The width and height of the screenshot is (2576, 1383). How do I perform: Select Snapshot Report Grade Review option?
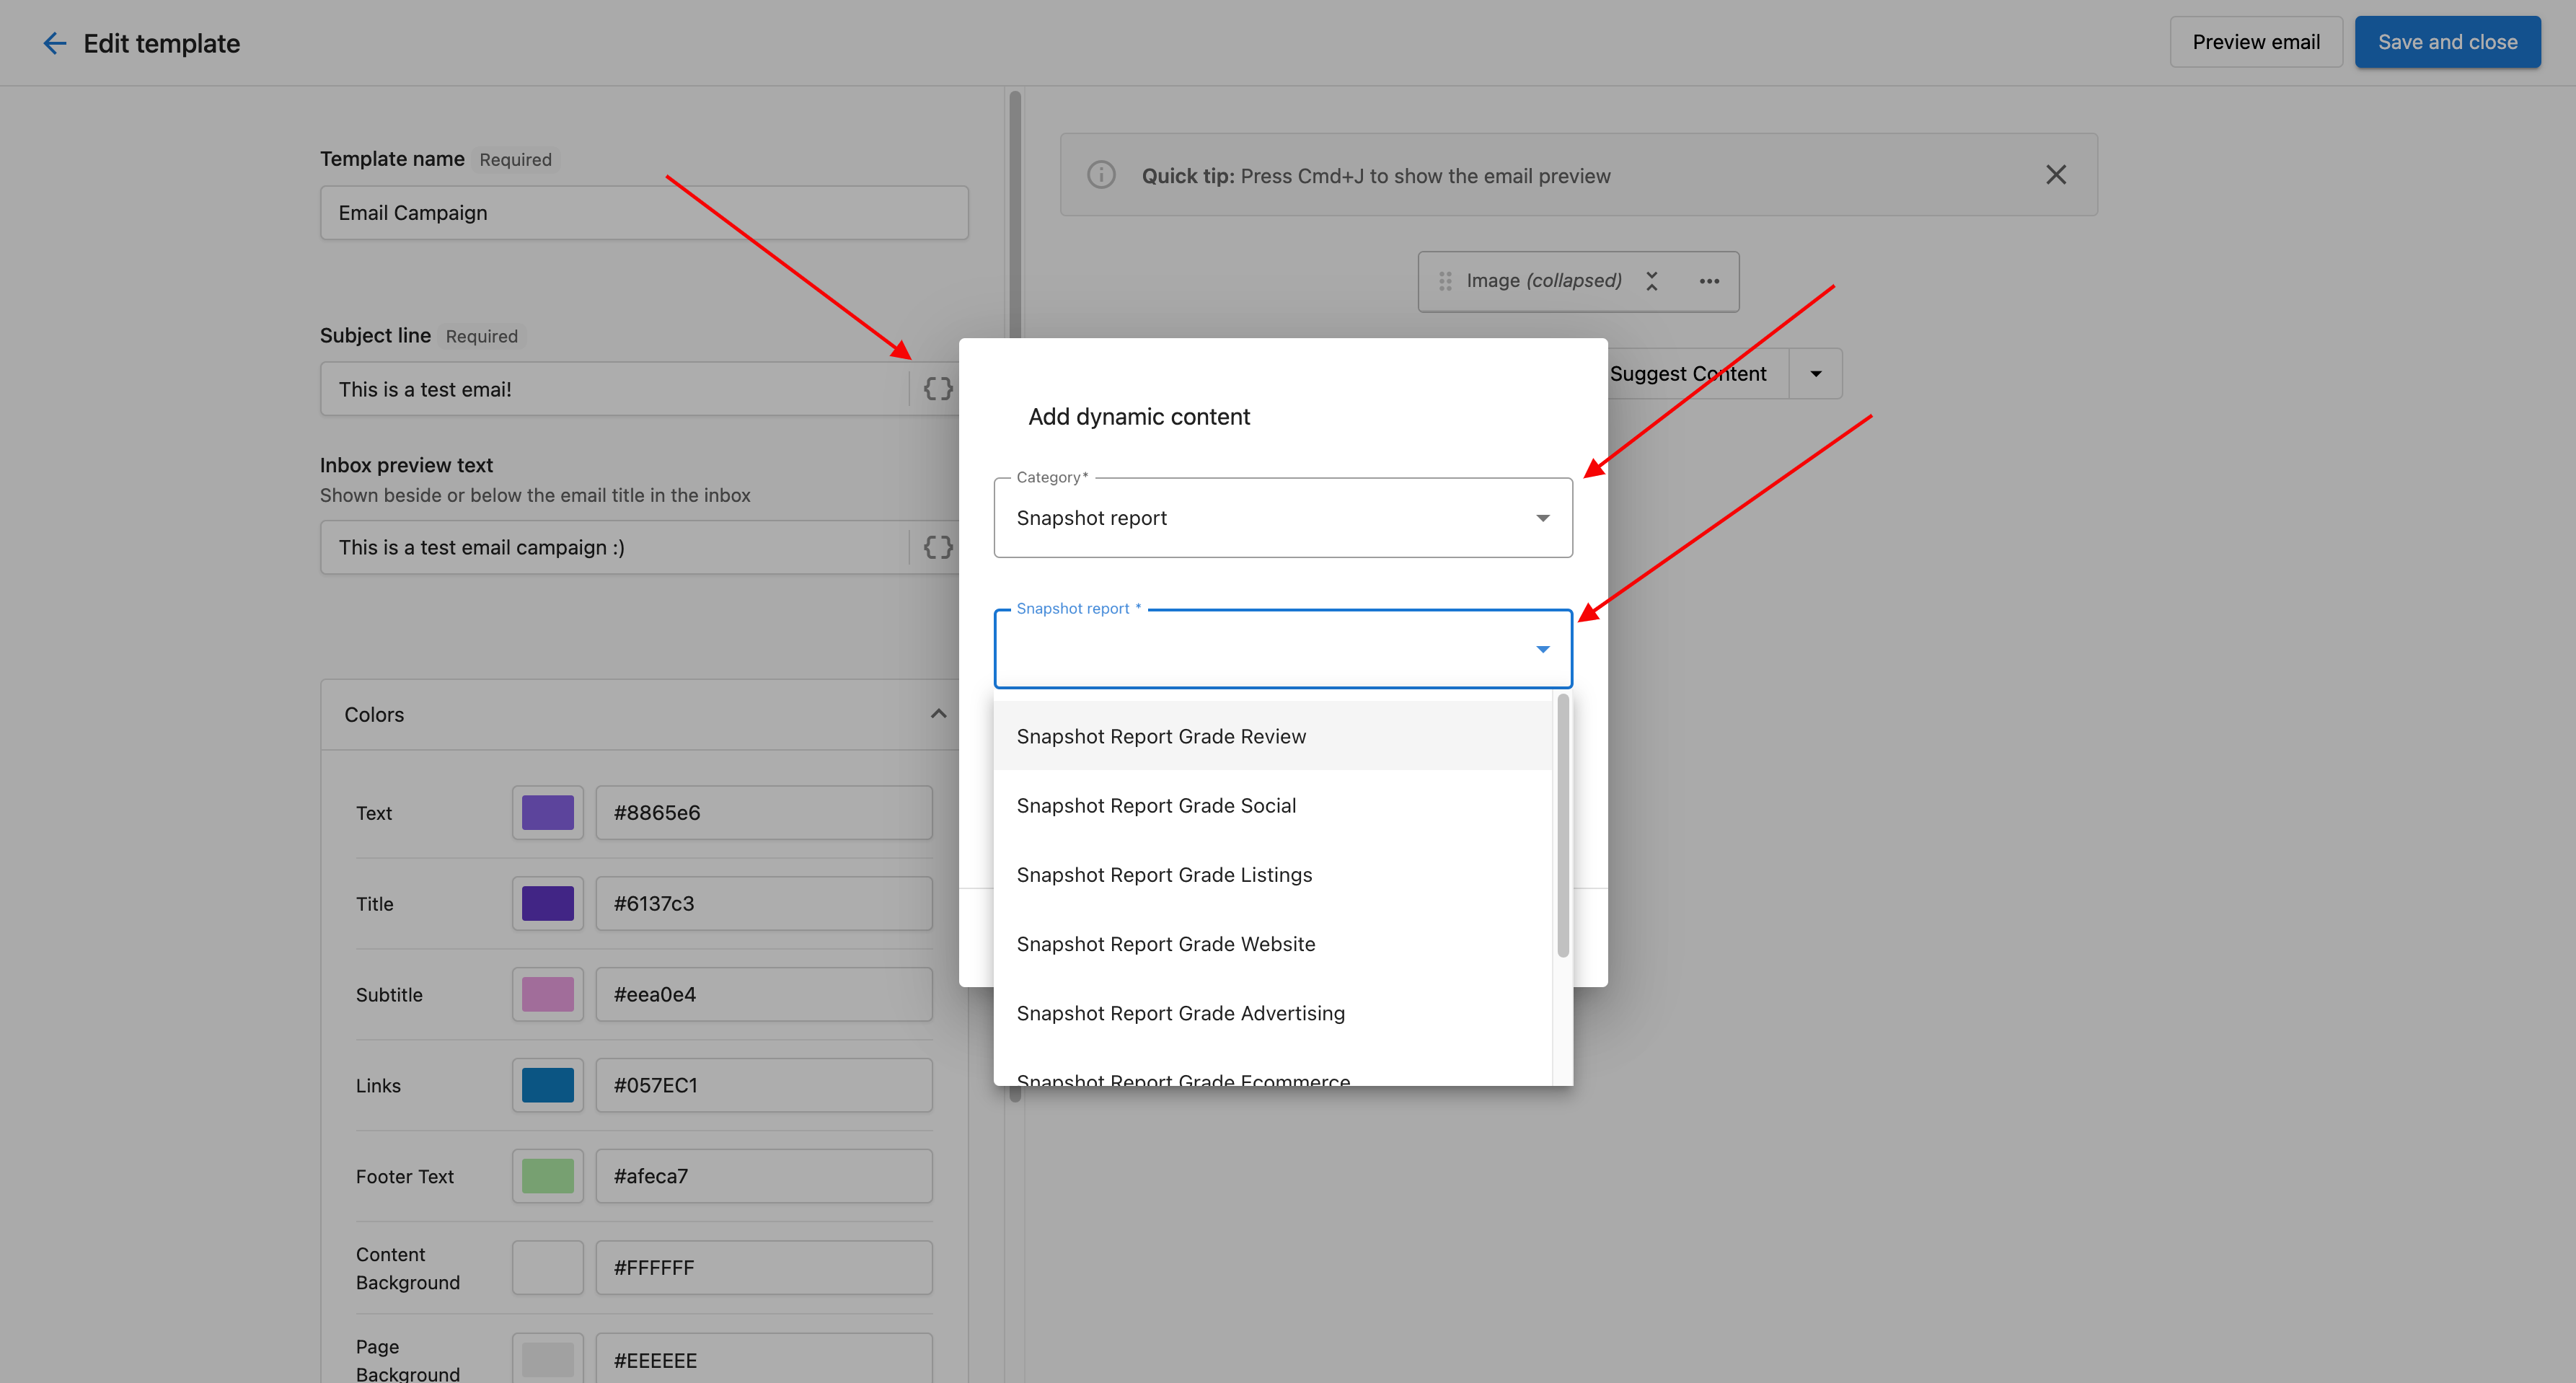[x=1161, y=735]
